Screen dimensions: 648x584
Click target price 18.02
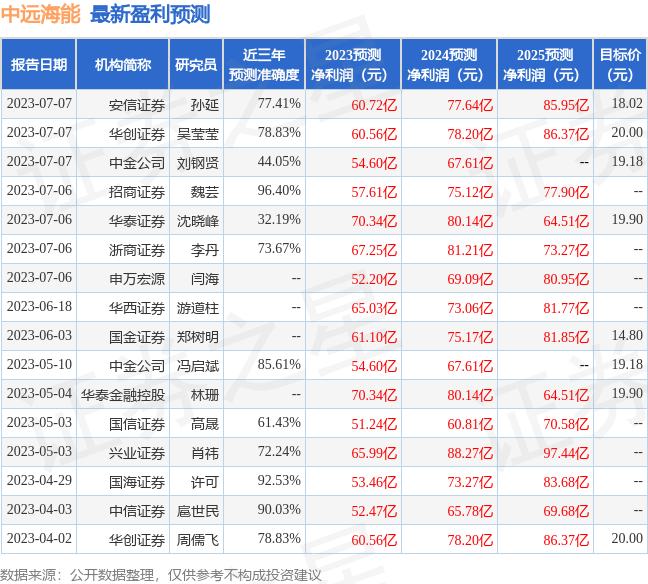[x=627, y=103]
